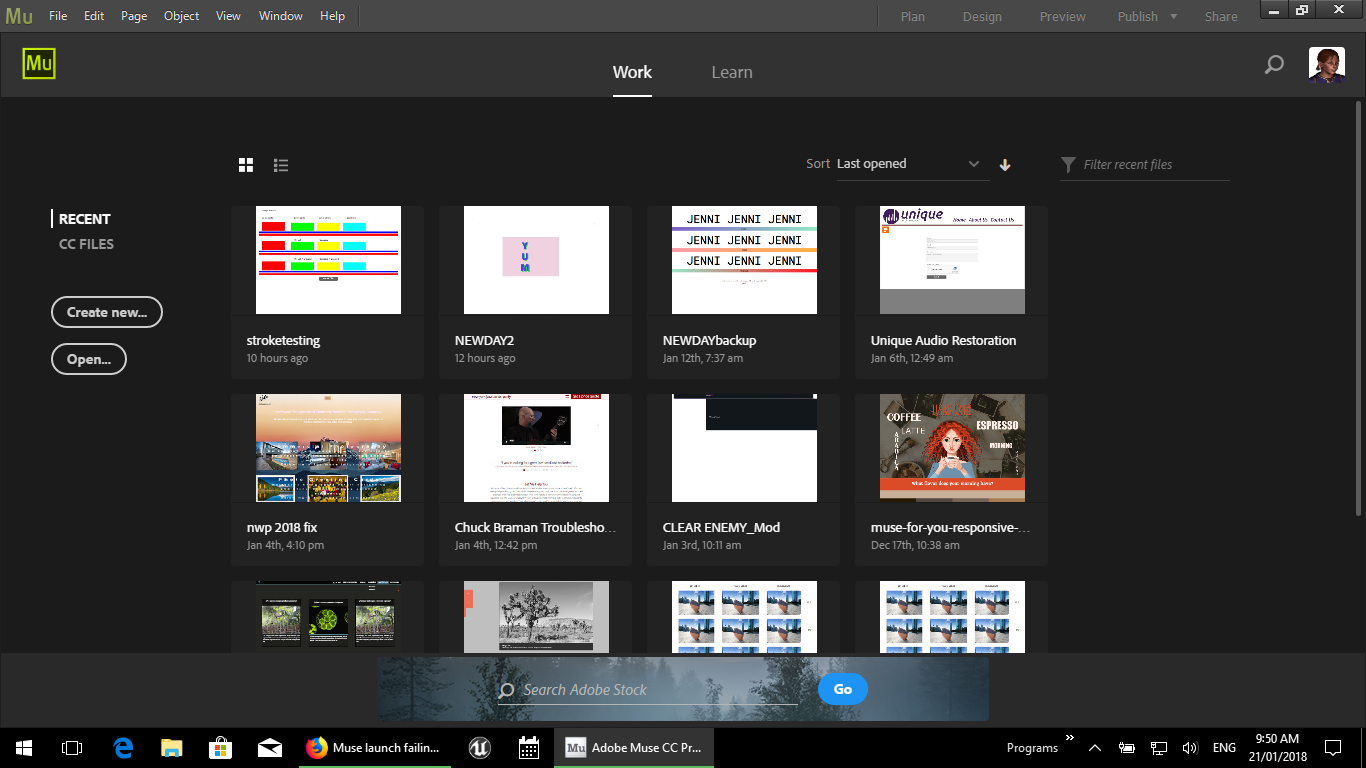Viewport: 1366px width, 768px height.
Task: Switch to Design mode
Action: pos(982,16)
